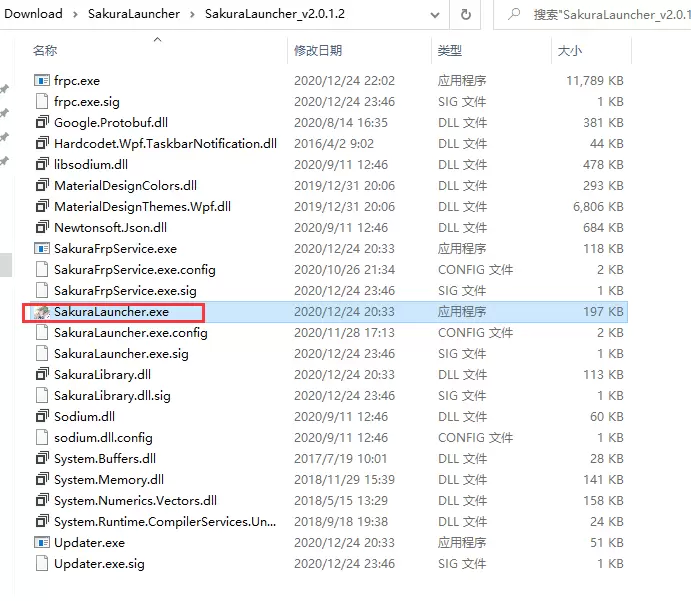The height and width of the screenshot is (601, 691).
Task: Refresh the folder with the reload button
Action: (466, 15)
